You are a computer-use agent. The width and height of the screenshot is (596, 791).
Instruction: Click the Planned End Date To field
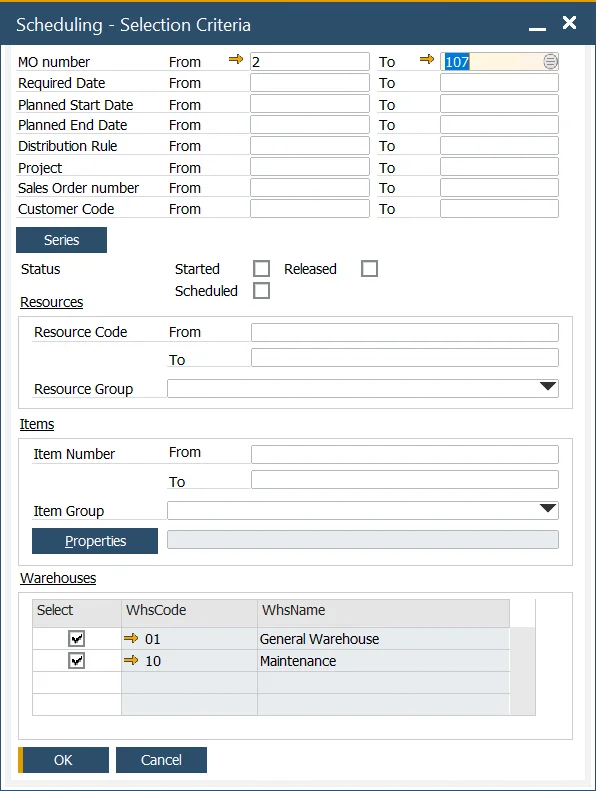point(499,125)
